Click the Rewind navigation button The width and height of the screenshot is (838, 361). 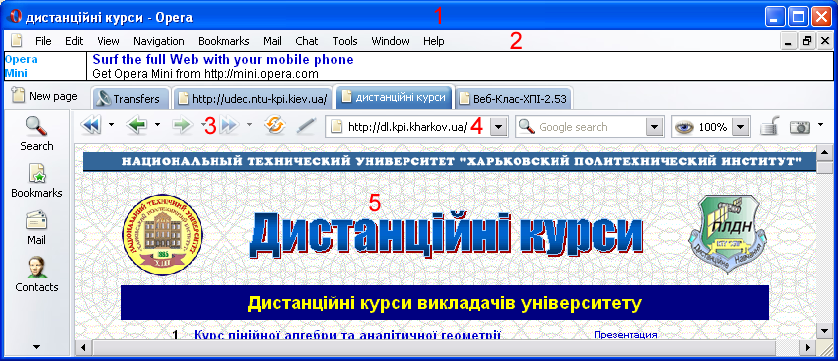point(90,126)
